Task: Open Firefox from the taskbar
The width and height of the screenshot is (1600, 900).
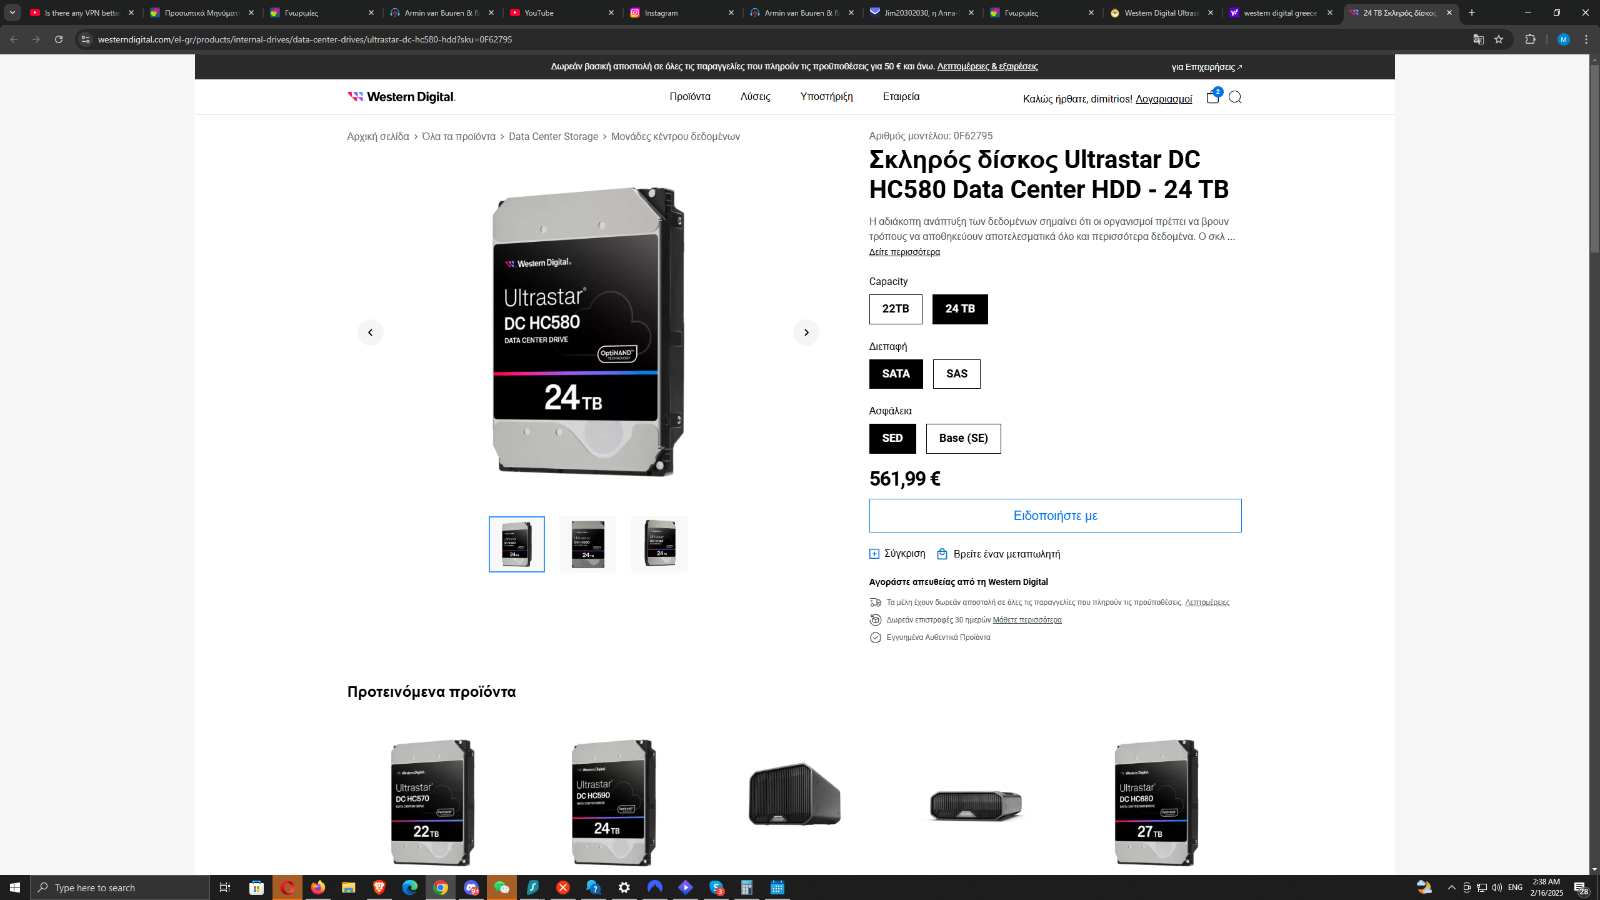Action: [x=318, y=887]
